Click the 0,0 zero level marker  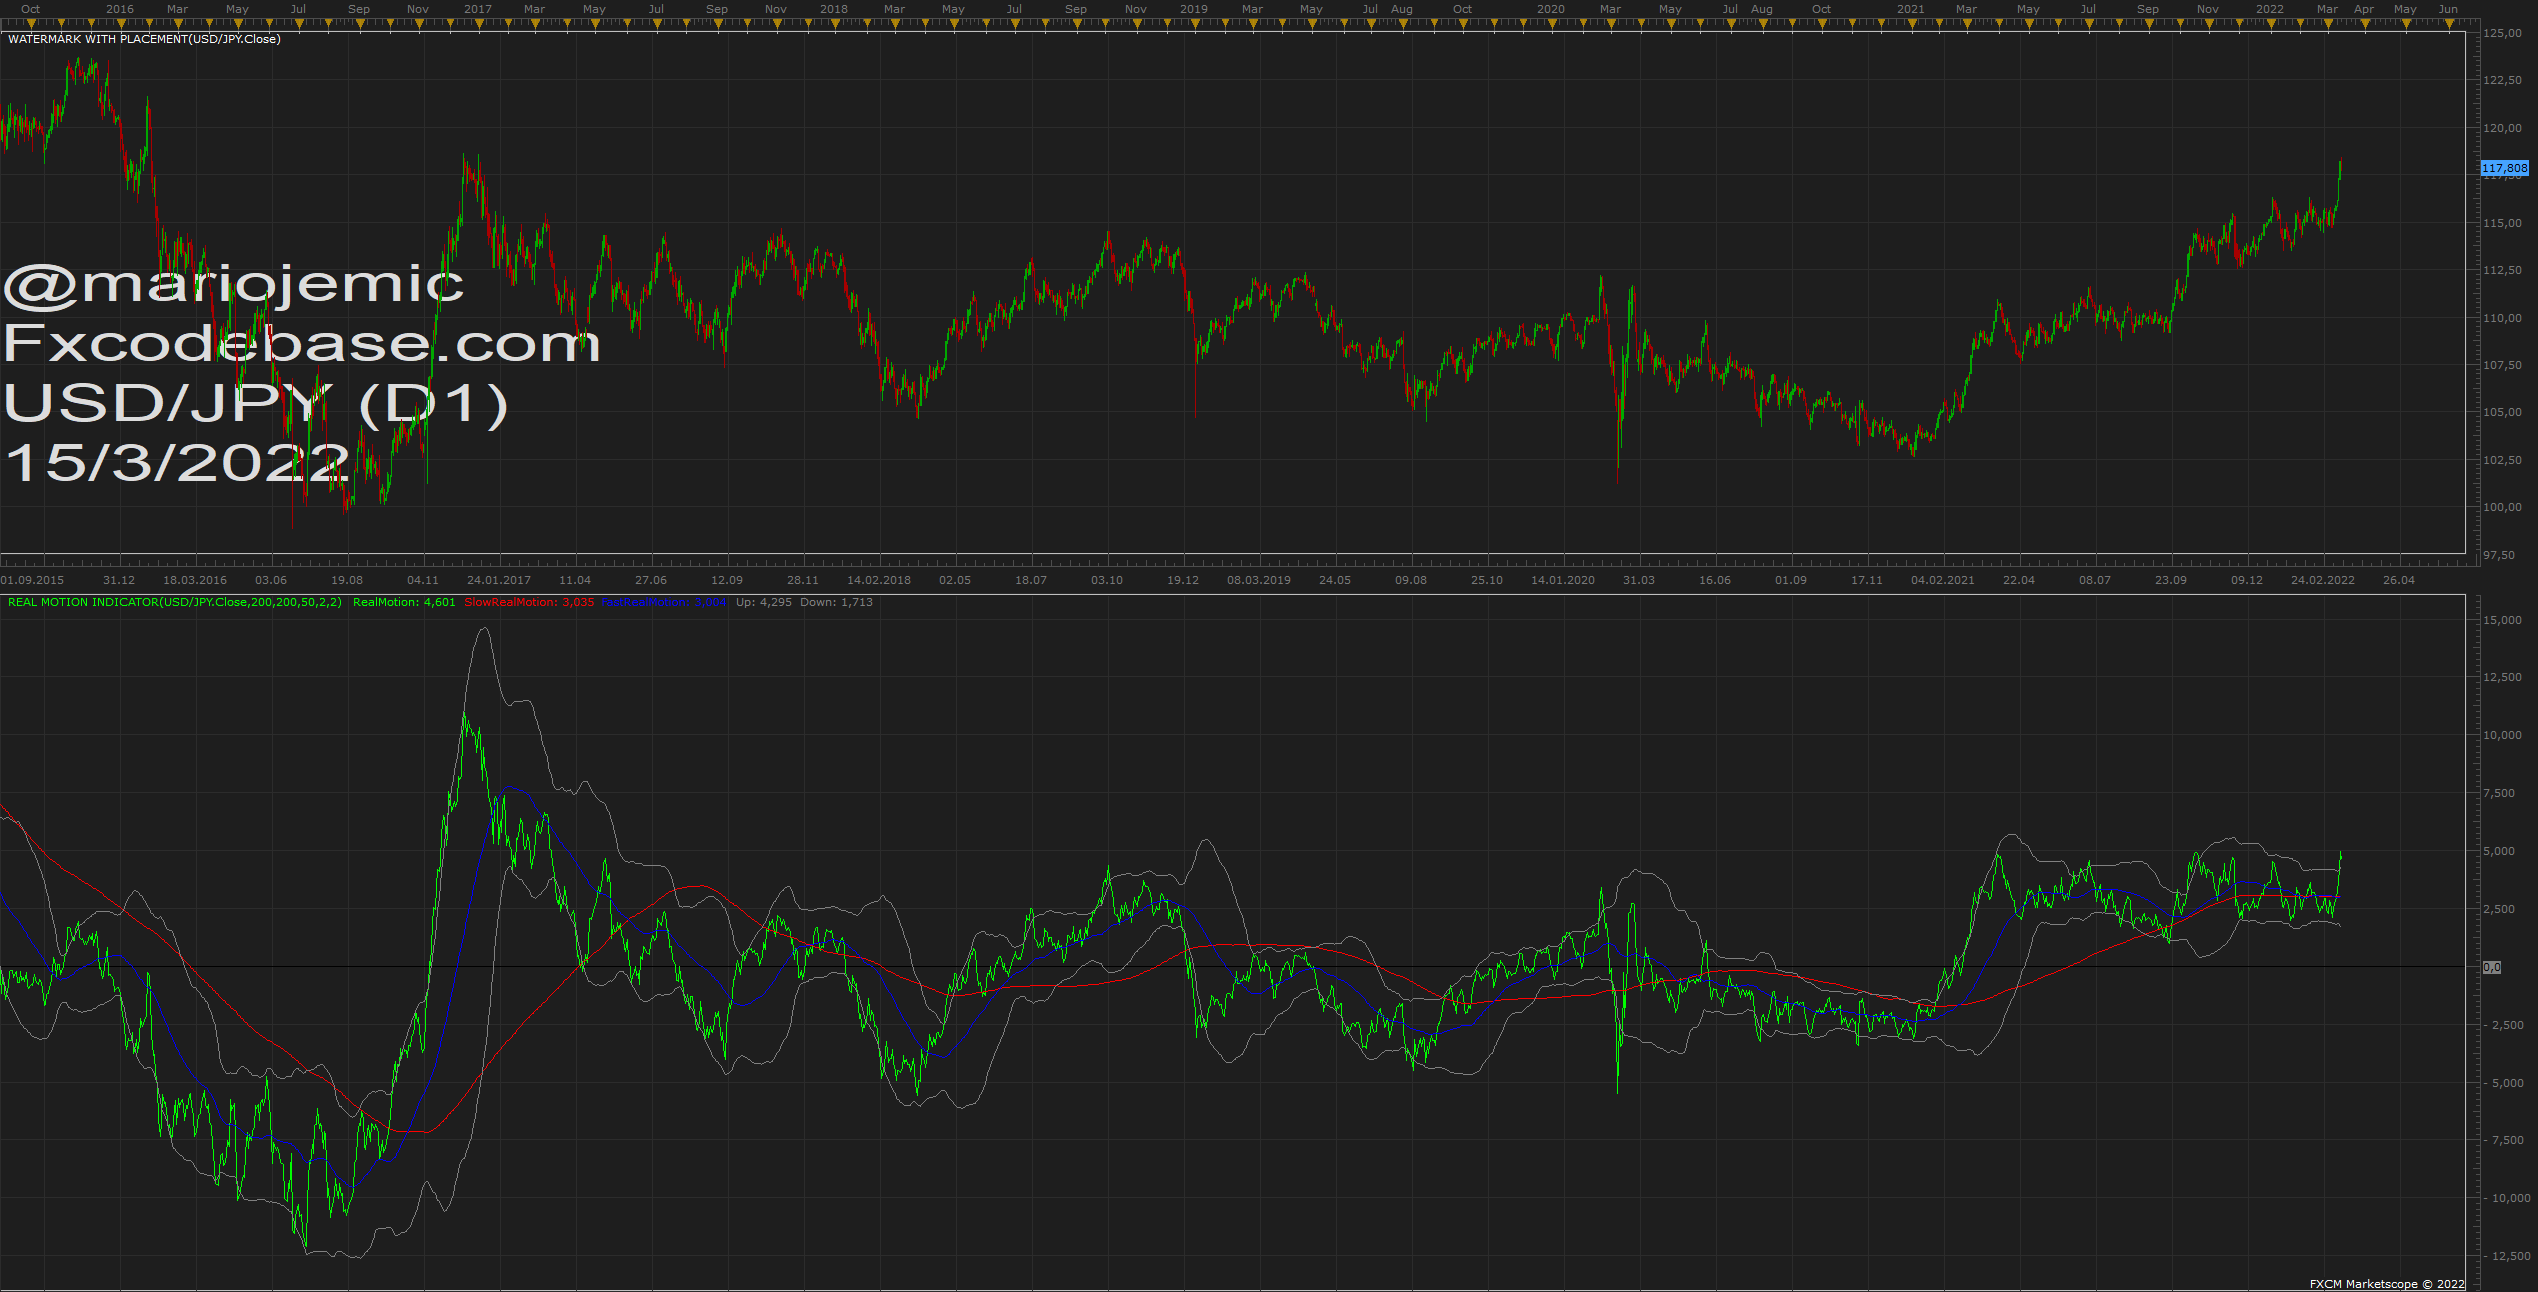[2492, 967]
